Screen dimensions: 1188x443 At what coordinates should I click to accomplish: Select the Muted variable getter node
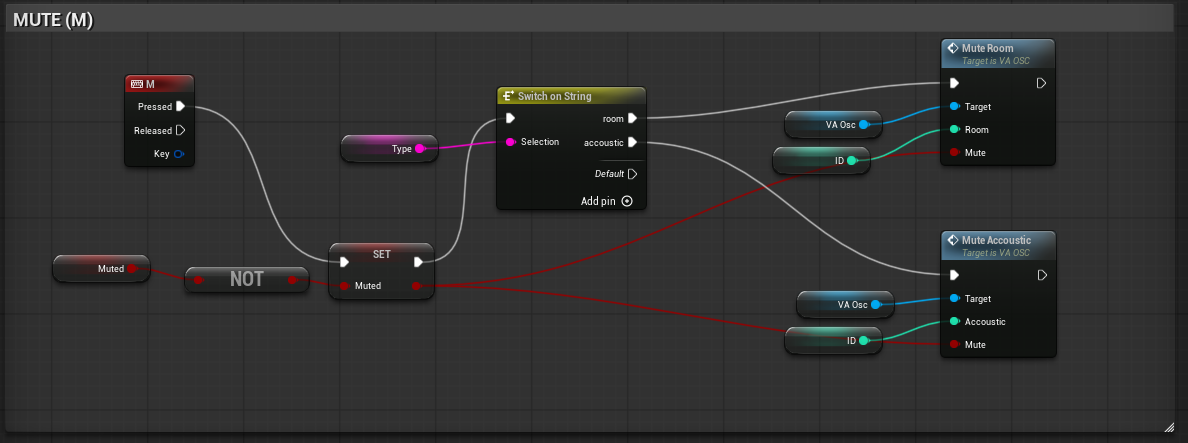coord(101,268)
